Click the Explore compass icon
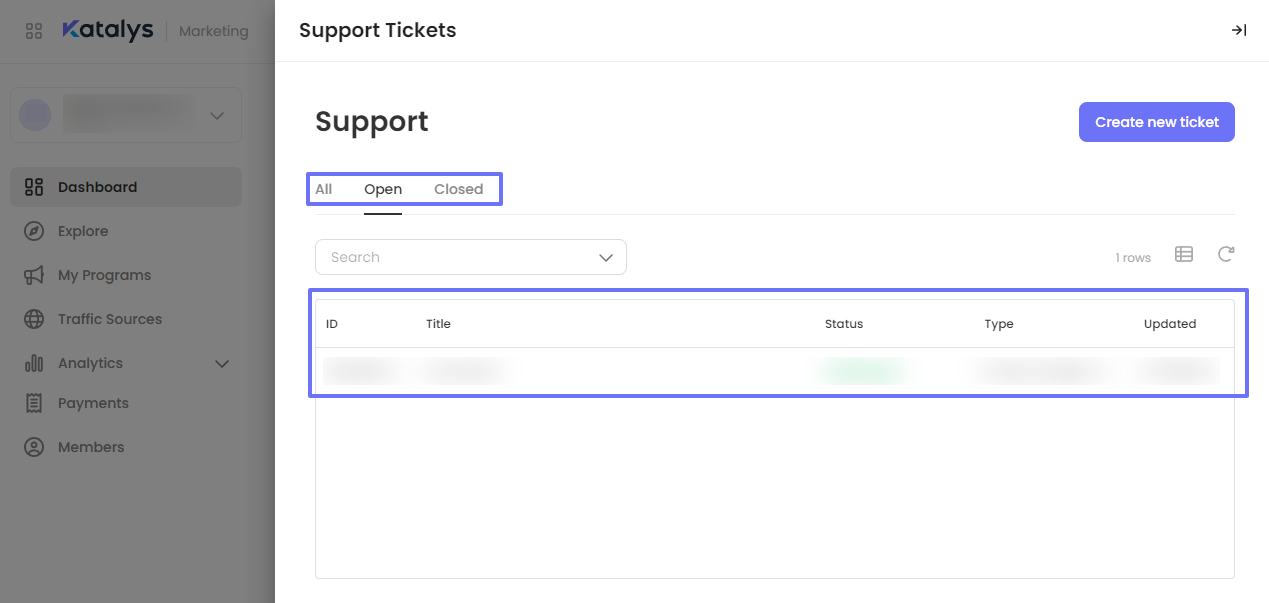Screen dimensions: 1269x603 (34, 231)
